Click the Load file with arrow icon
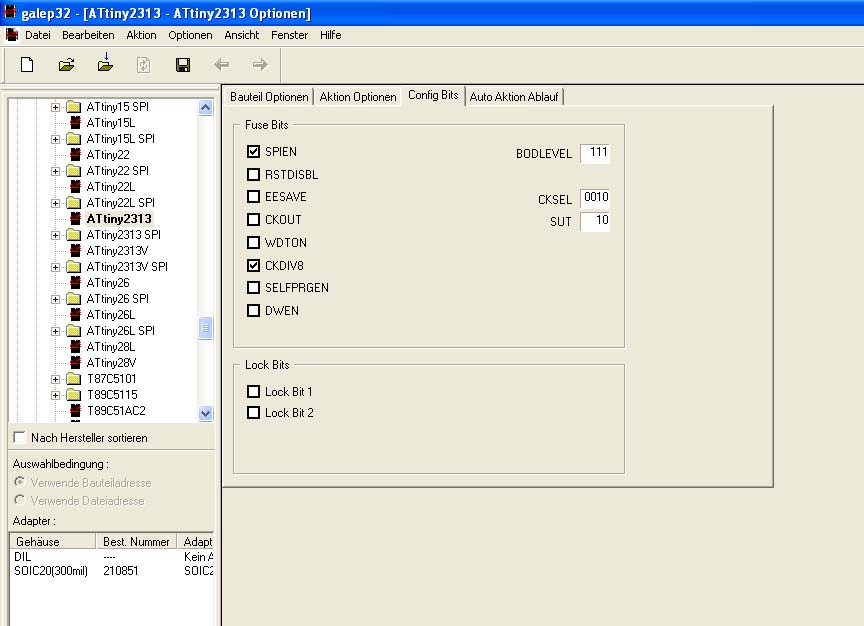The height and width of the screenshot is (626, 864). pos(105,63)
